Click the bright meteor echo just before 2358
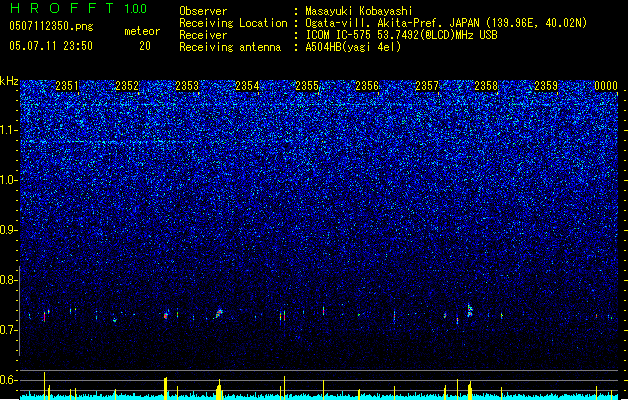The image size is (629, 400). click(470, 310)
